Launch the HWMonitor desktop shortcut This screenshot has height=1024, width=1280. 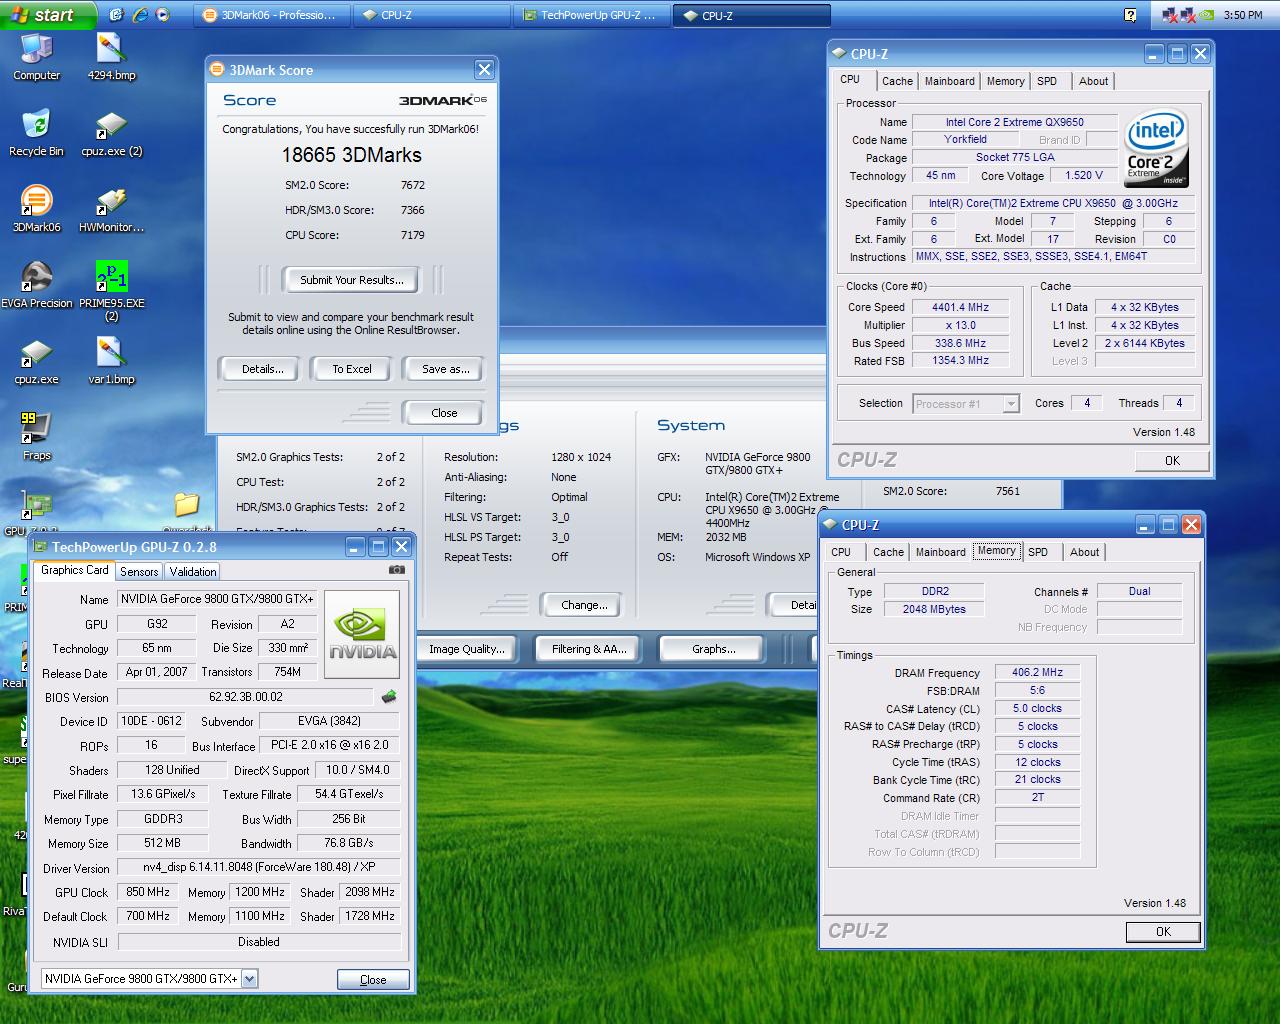tap(111, 208)
